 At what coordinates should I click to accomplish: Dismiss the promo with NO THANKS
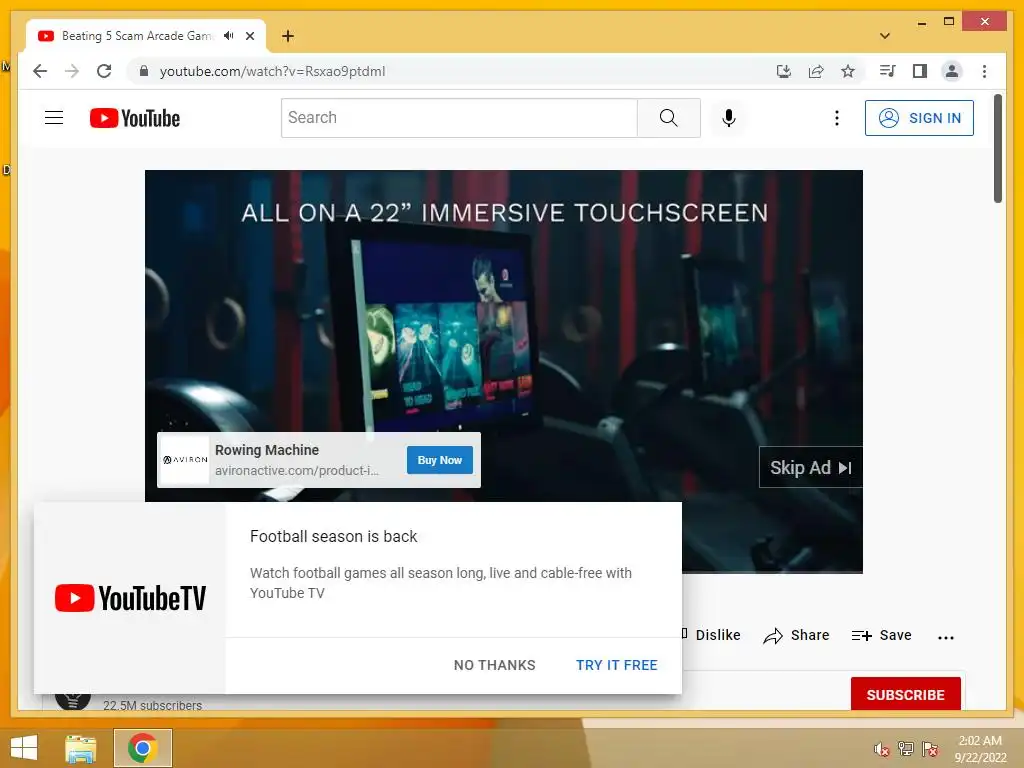[494, 665]
